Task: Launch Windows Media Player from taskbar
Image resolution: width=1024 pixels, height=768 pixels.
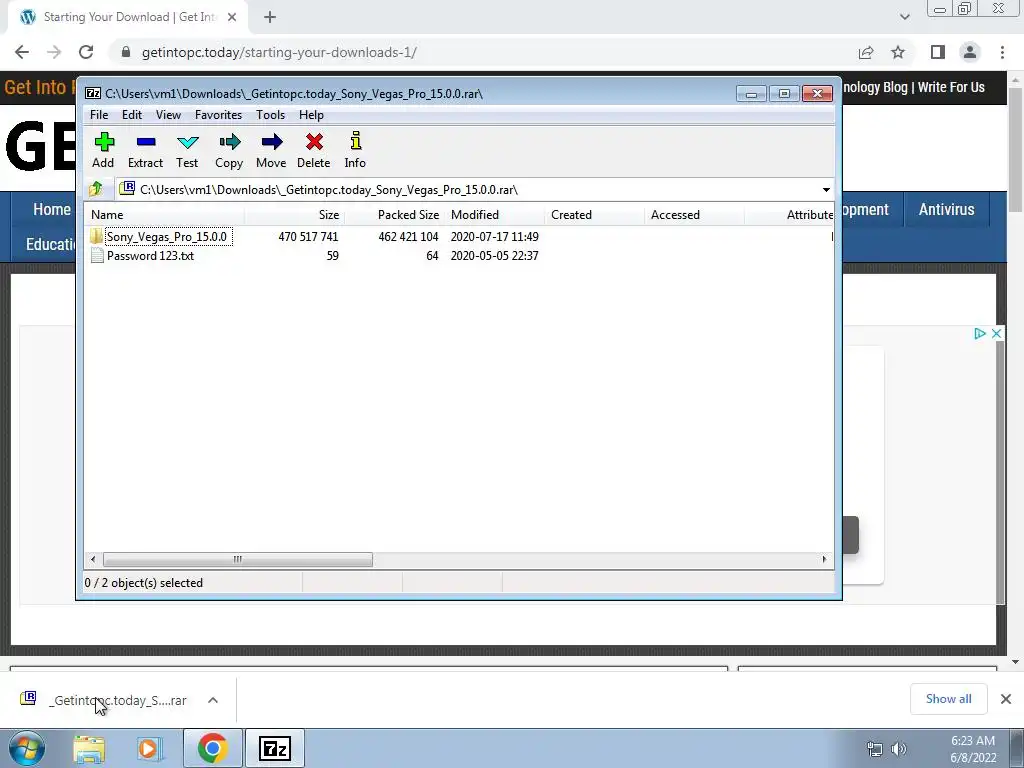Action: [149, 749]
